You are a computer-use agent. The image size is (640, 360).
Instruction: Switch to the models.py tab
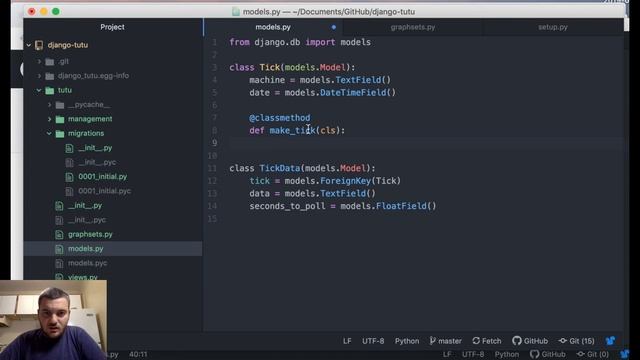pos(273,27)
